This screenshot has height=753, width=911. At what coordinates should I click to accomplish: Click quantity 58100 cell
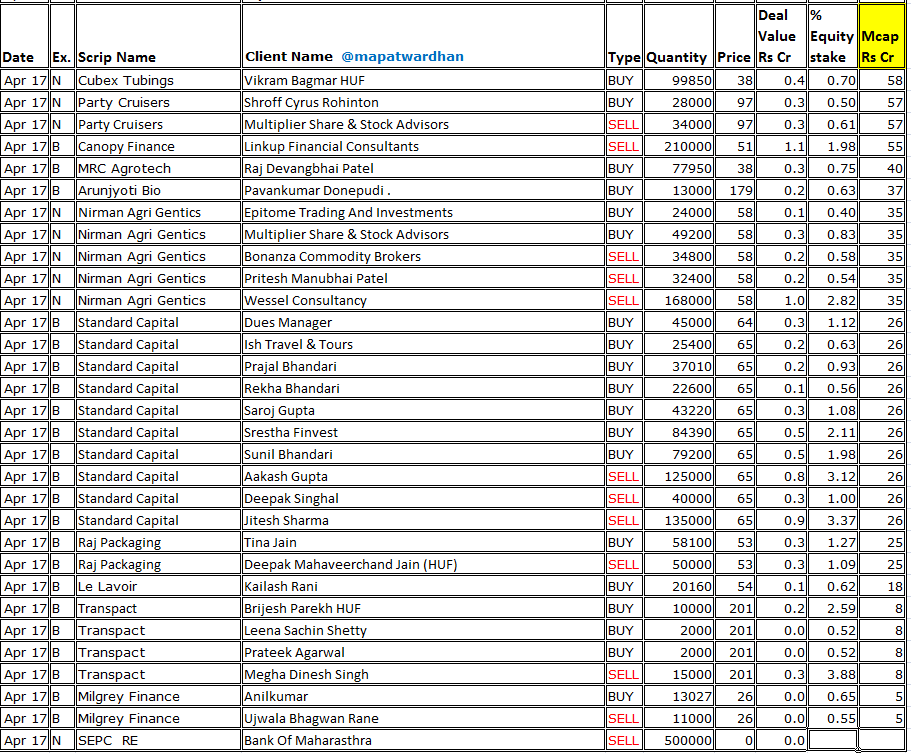click(678, 543)
